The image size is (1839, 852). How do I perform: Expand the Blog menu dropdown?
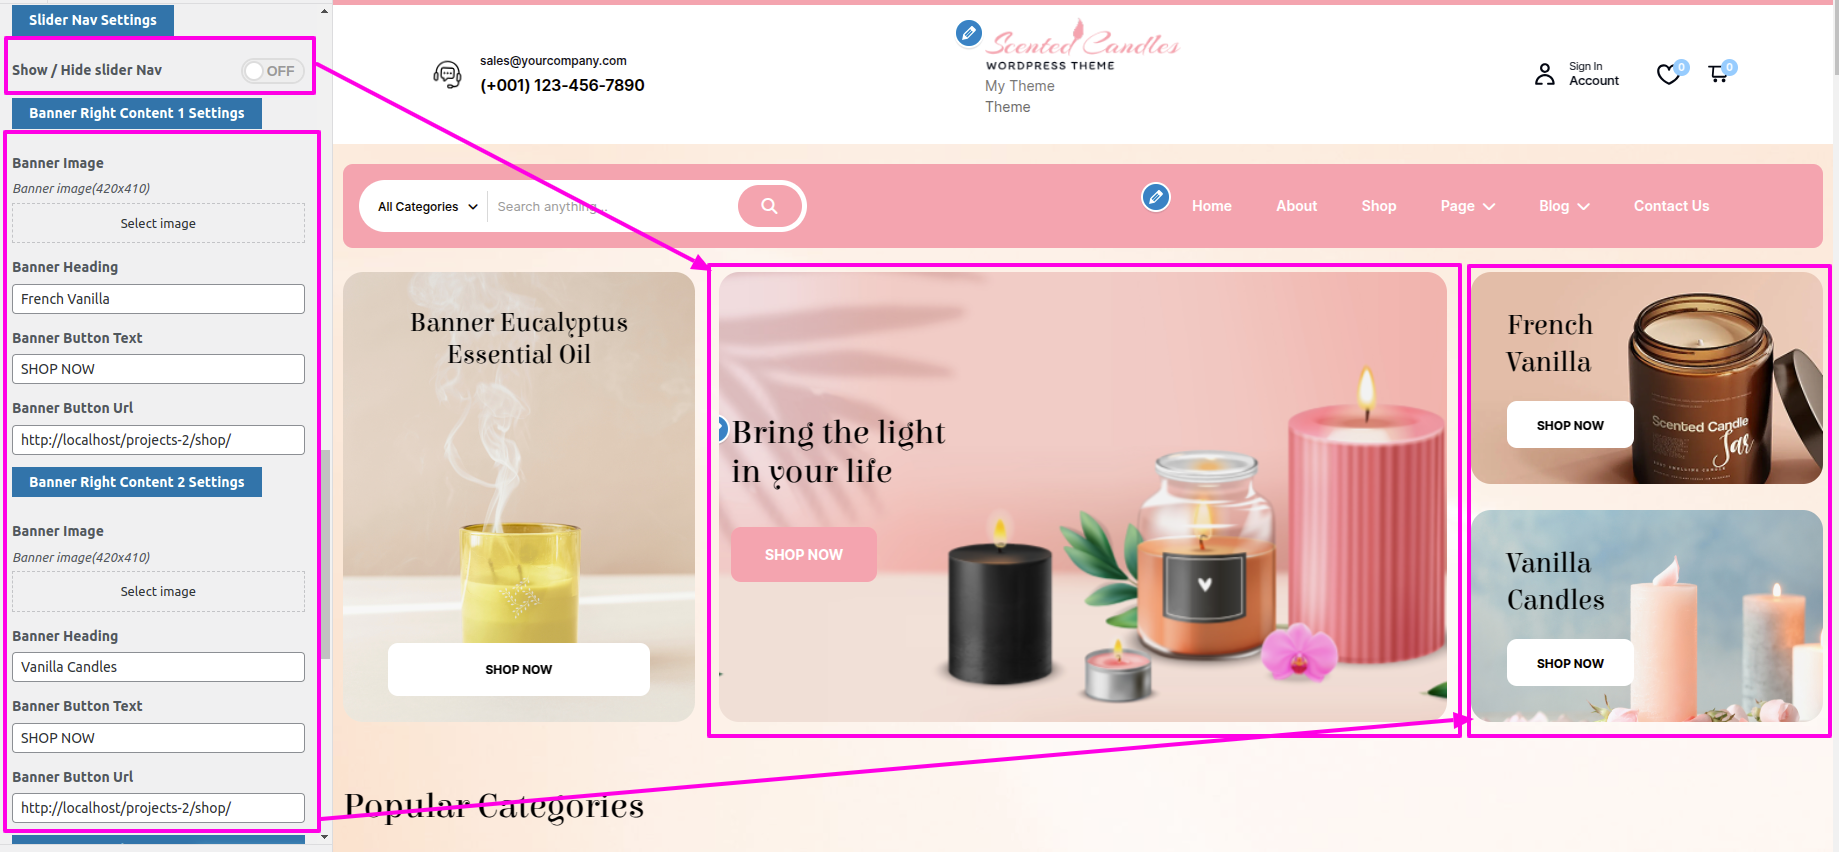(x=1564, y=206)
